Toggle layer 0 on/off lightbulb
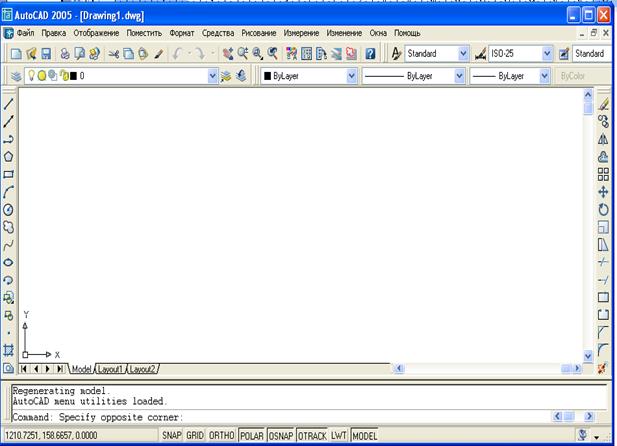 (x=31, y=76)
